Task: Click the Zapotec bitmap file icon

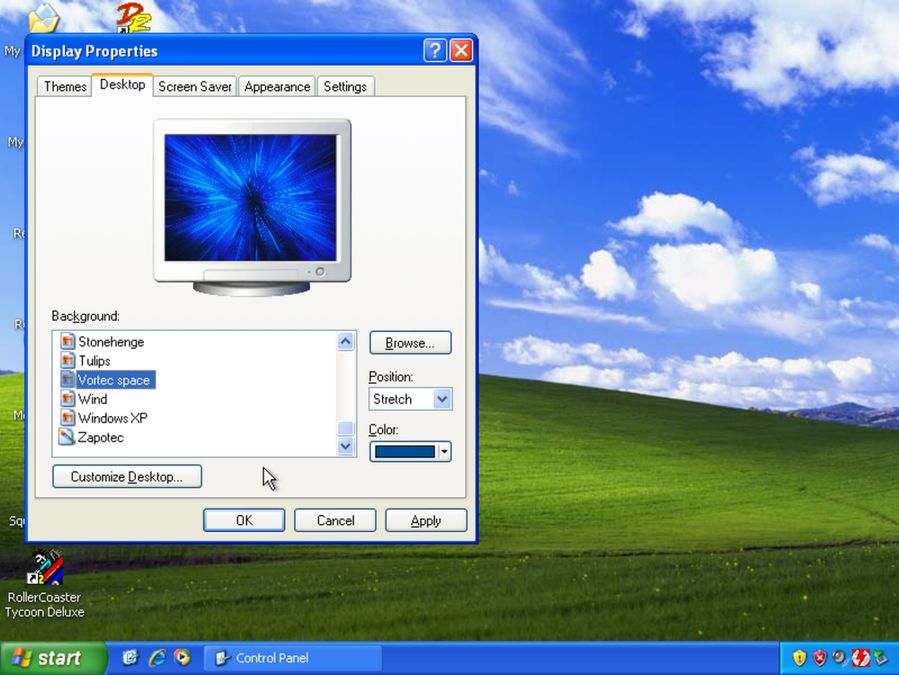Action: (x=67, y=437)
